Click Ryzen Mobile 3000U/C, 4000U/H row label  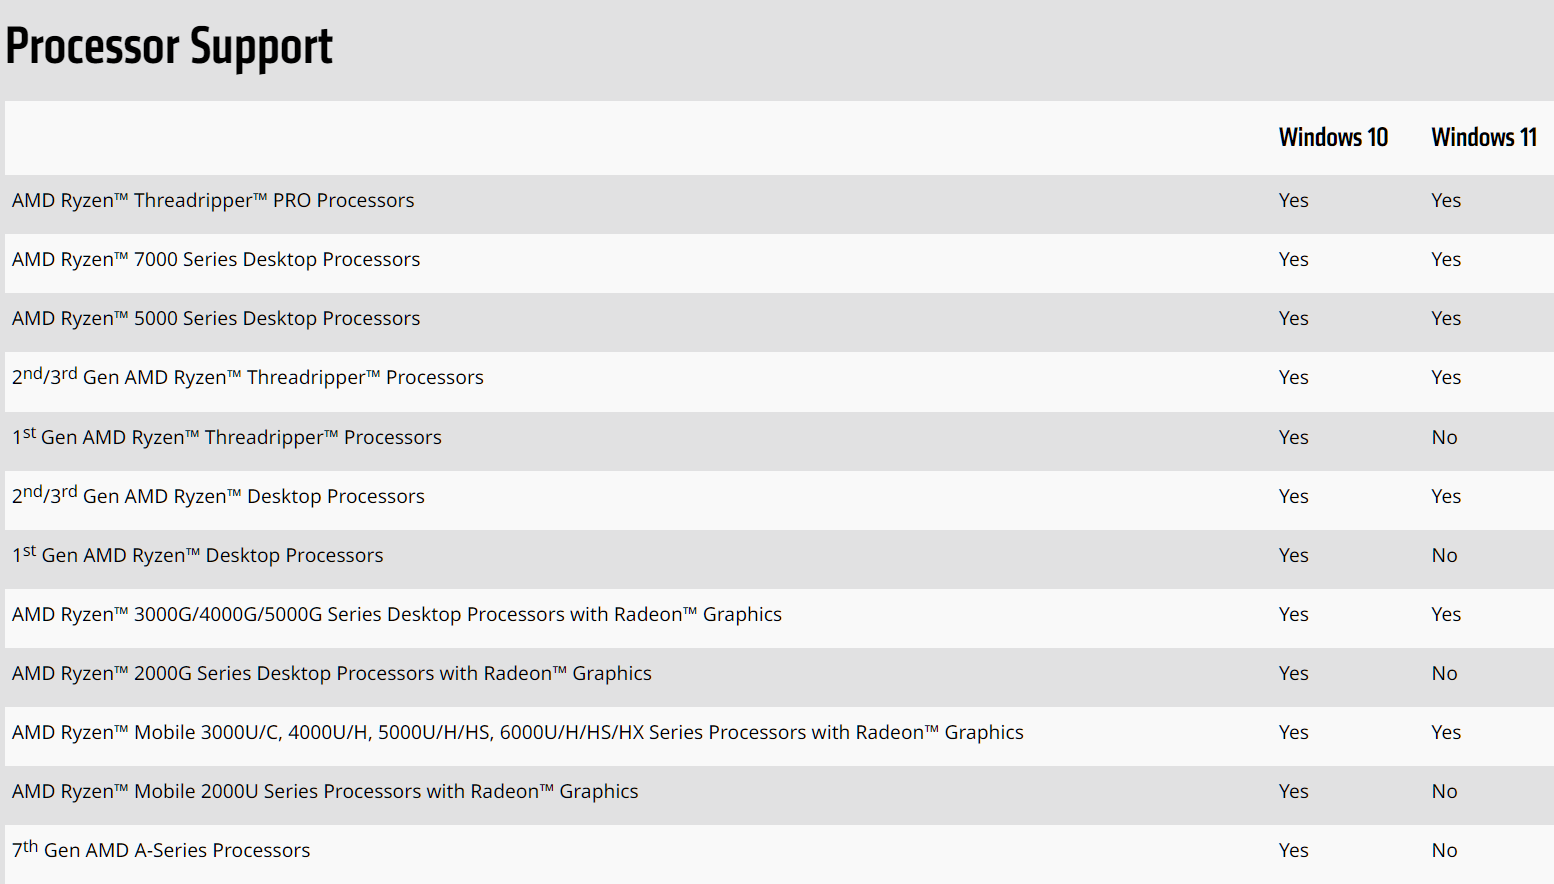(x=518, y=732)
